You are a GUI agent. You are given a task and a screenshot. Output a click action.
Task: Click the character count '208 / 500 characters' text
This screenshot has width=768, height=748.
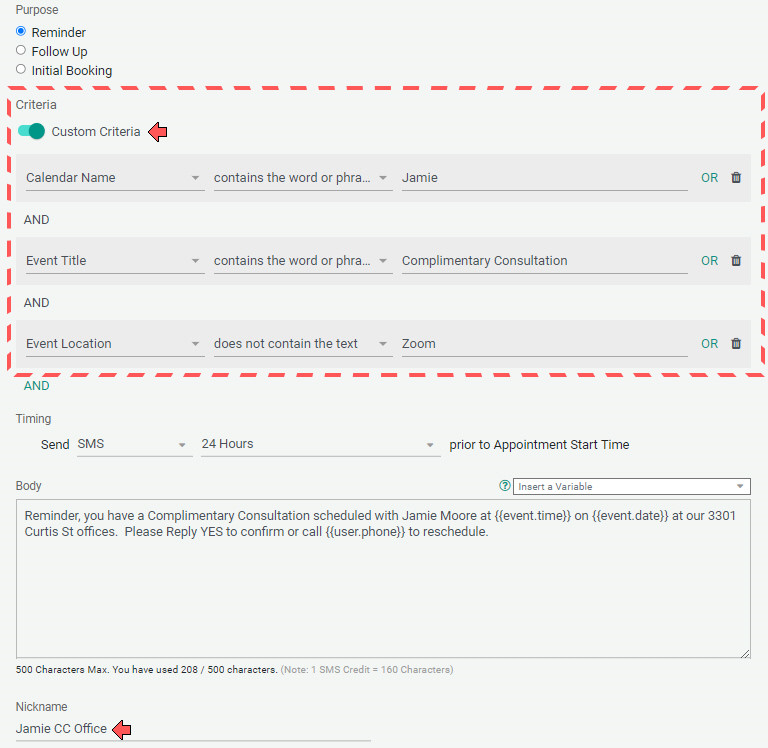click(x=229, y=669)
